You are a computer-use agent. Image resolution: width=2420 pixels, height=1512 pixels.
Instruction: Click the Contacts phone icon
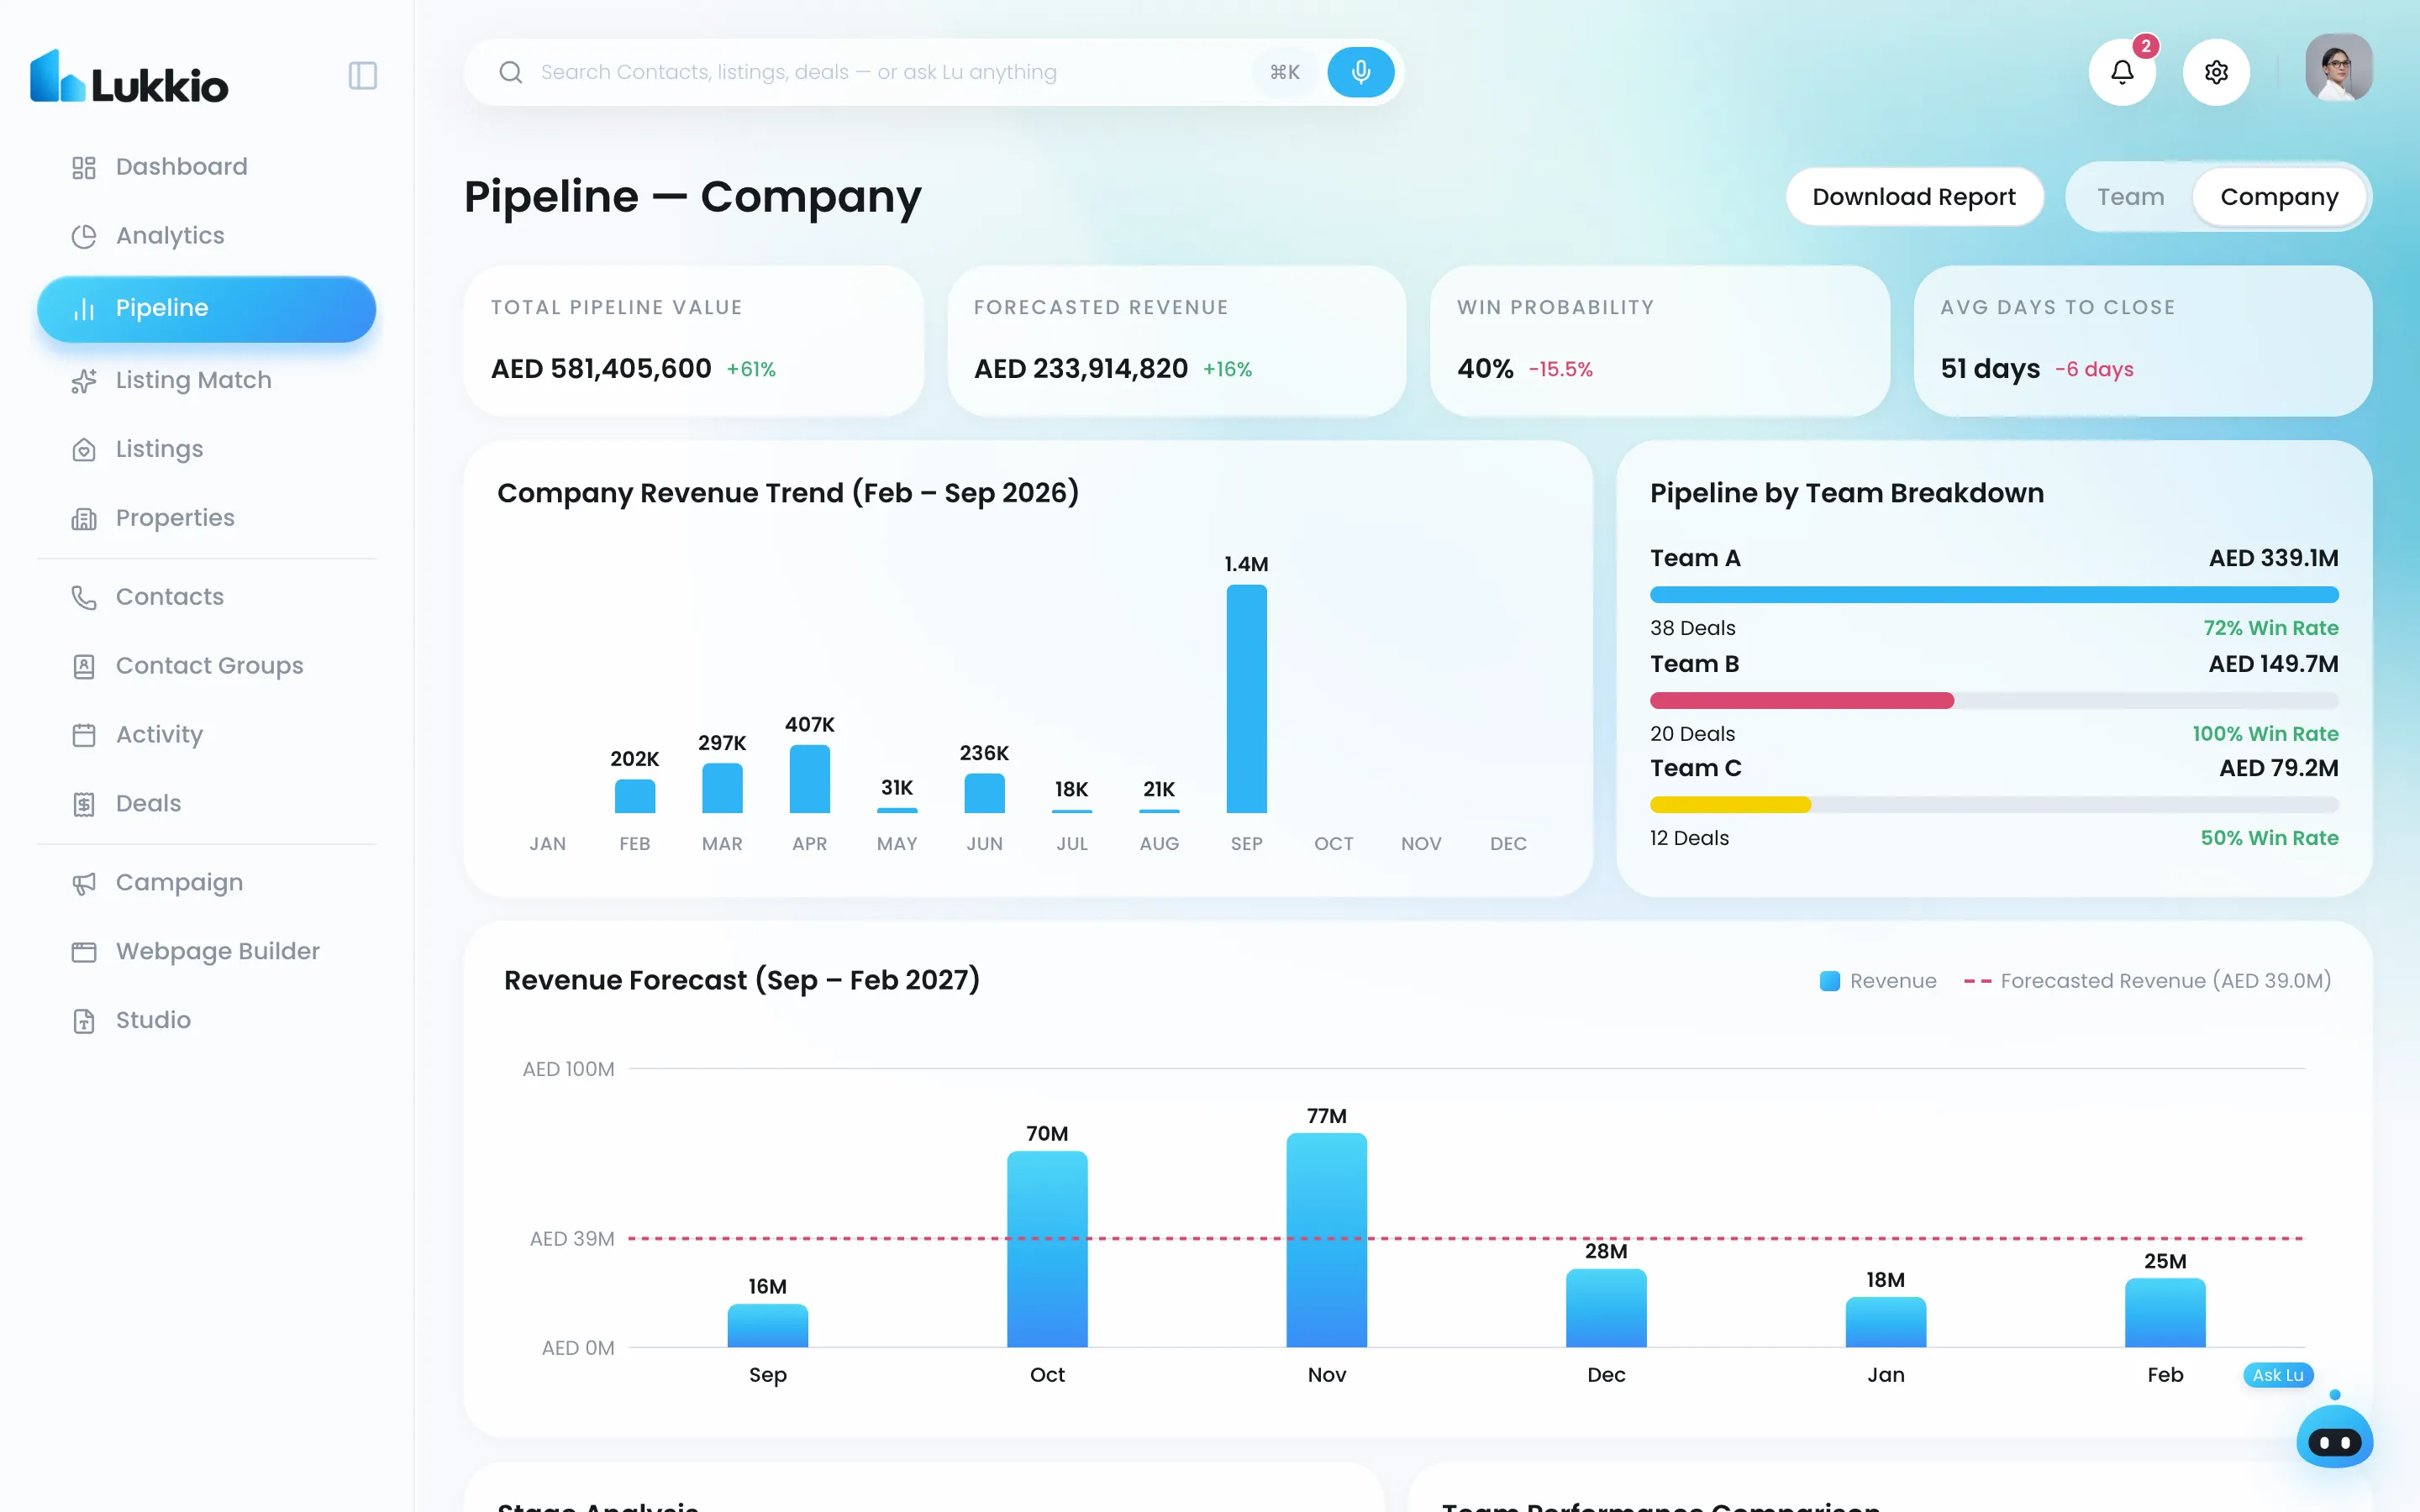pyautogui.click(x=84, y=598)
